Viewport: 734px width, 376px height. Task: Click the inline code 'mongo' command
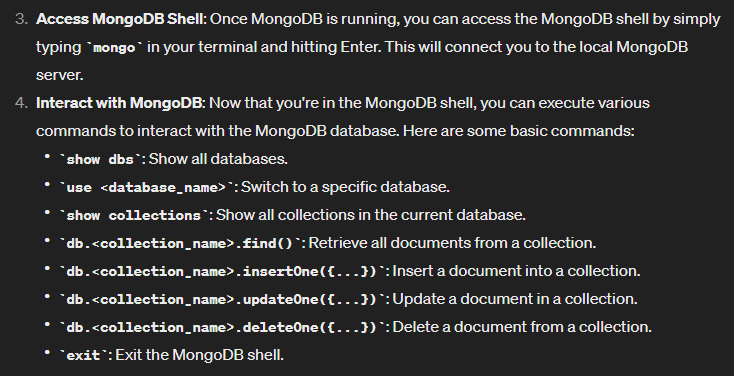(114, 47)
